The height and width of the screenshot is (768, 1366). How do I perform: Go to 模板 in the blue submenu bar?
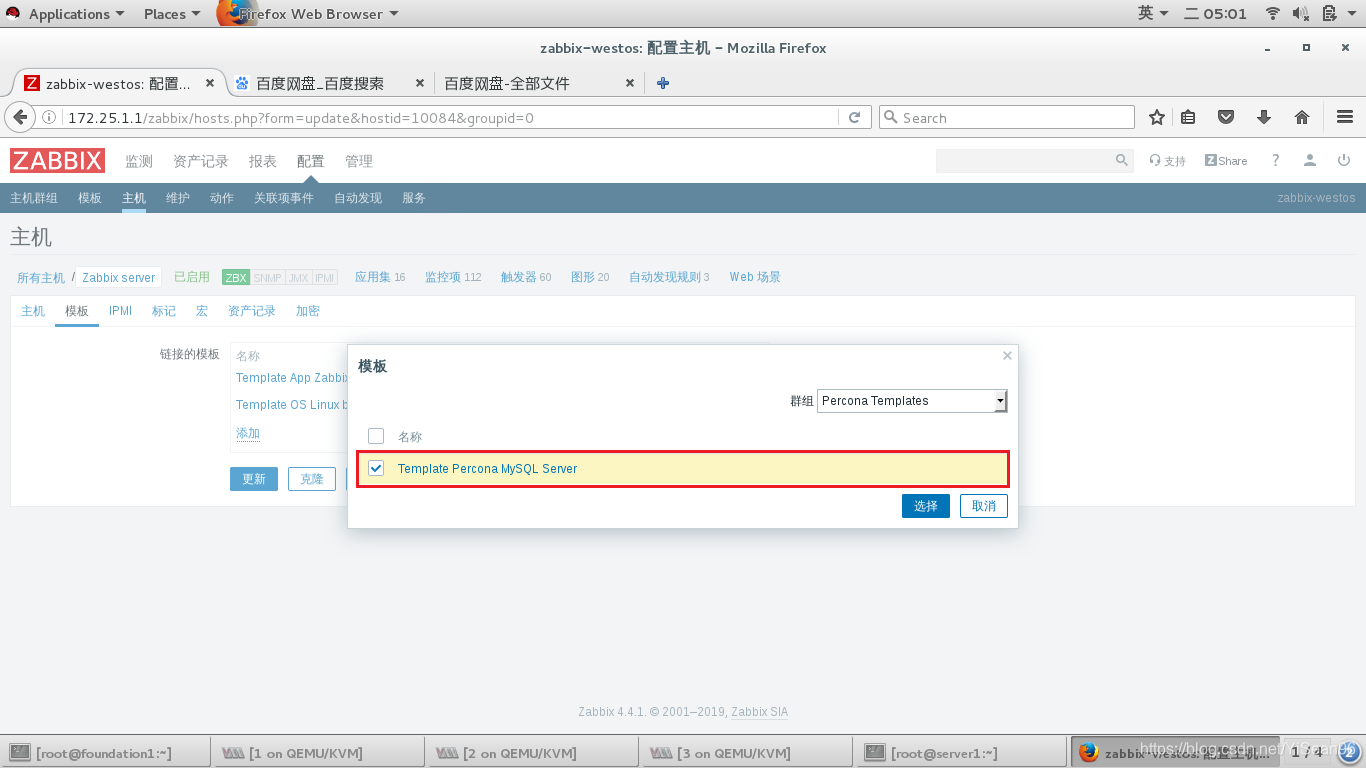click(90, 198)
